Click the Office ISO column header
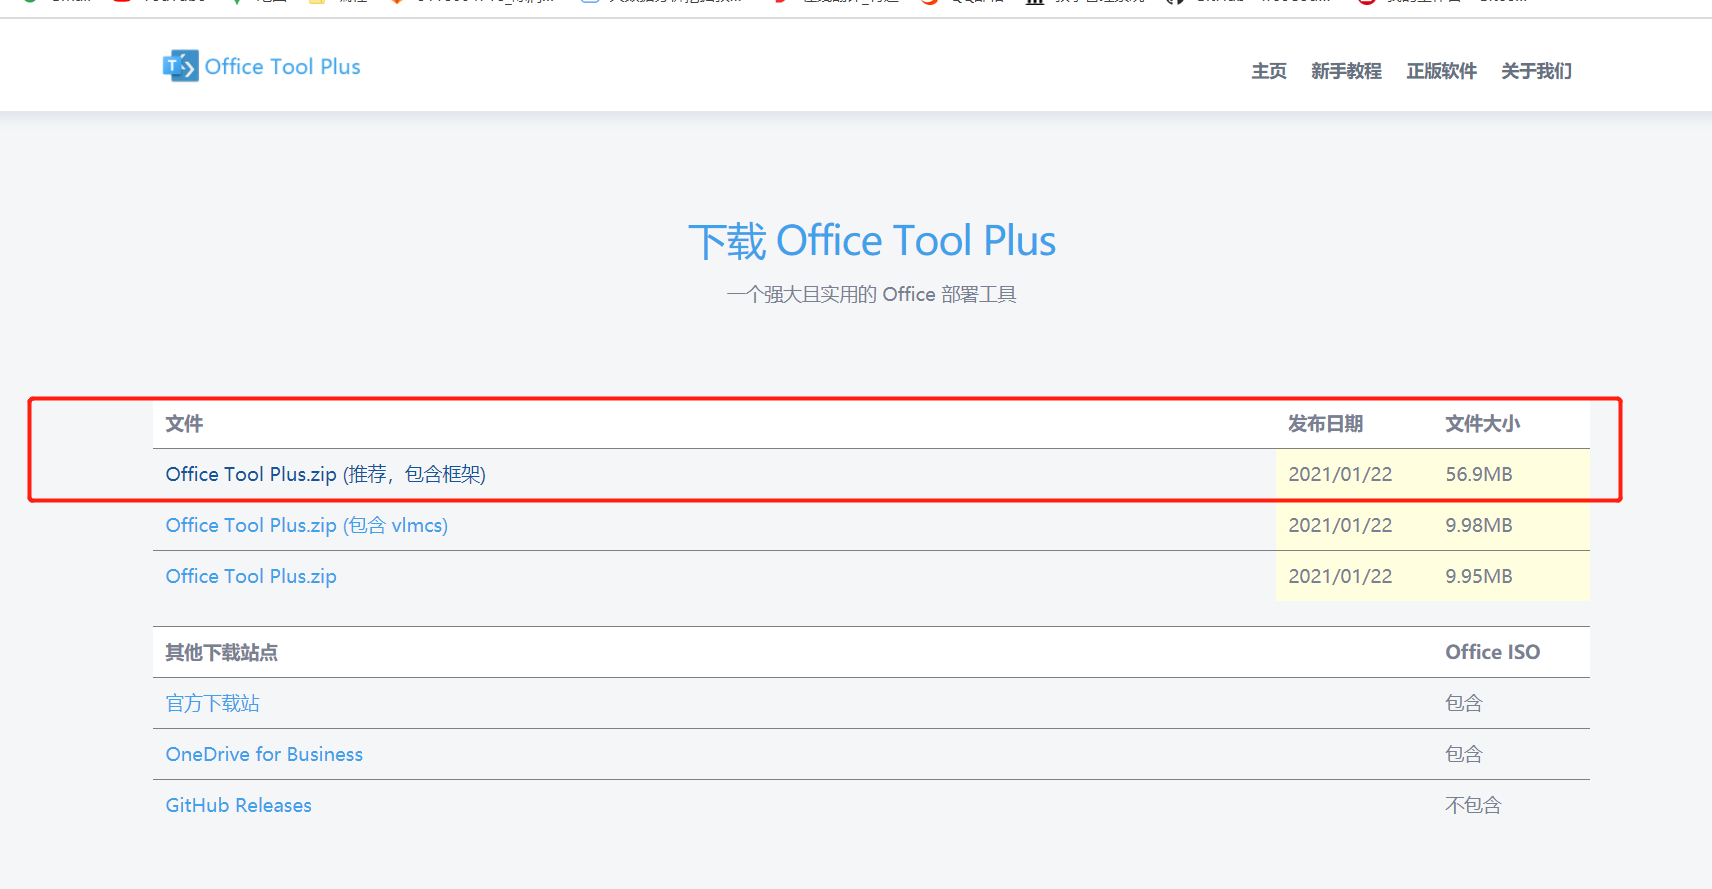The width and height of the screenshot is (1712, 889). pyautogui.click(x=1493, y=652)
